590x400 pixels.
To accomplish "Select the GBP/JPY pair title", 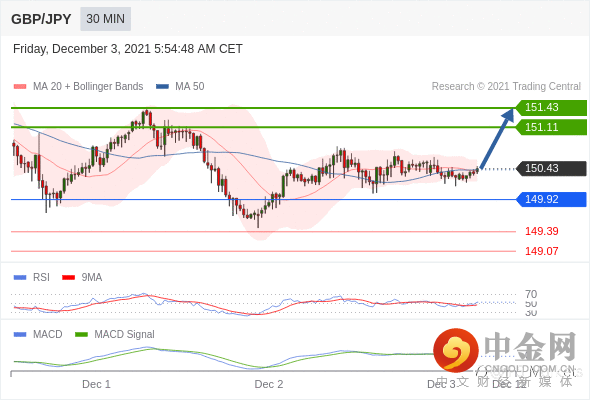I will (41, 19).
